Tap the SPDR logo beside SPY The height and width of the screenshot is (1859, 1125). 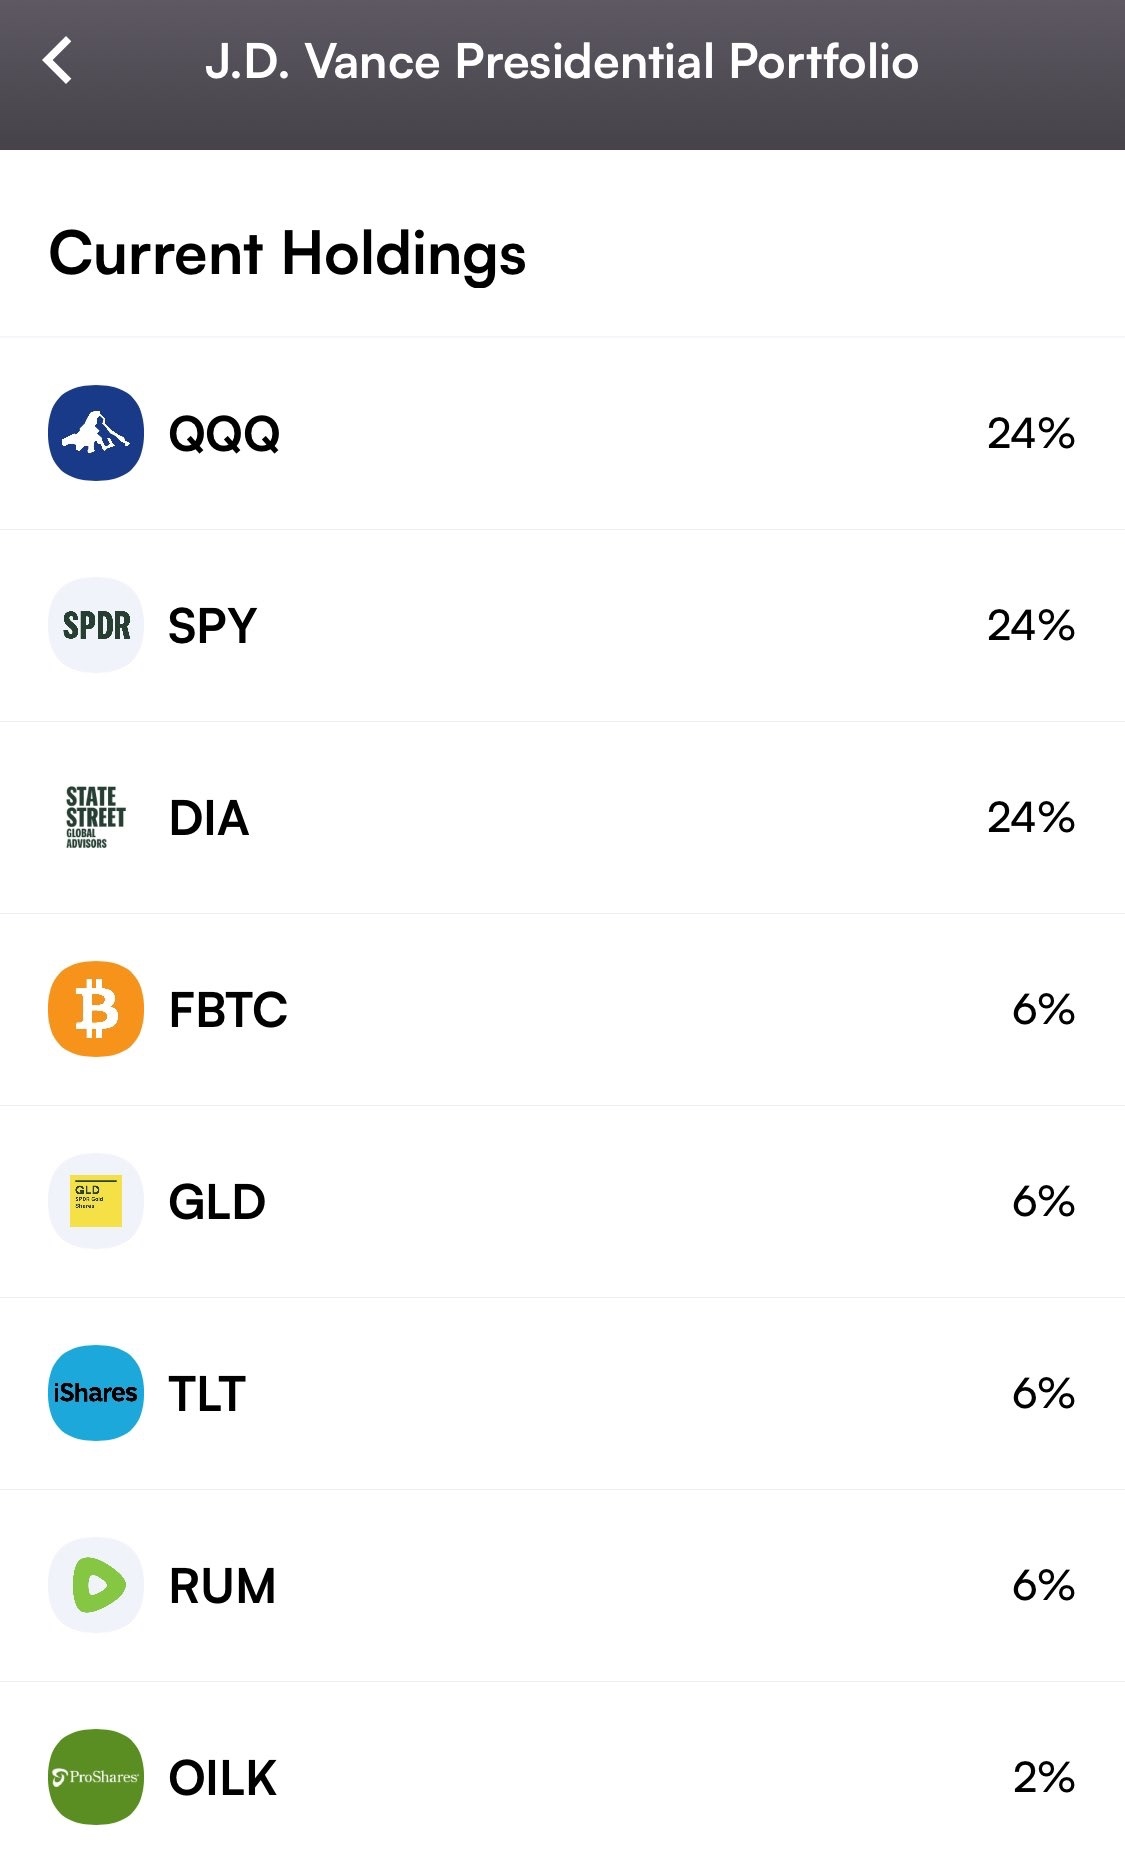point(96,625)
